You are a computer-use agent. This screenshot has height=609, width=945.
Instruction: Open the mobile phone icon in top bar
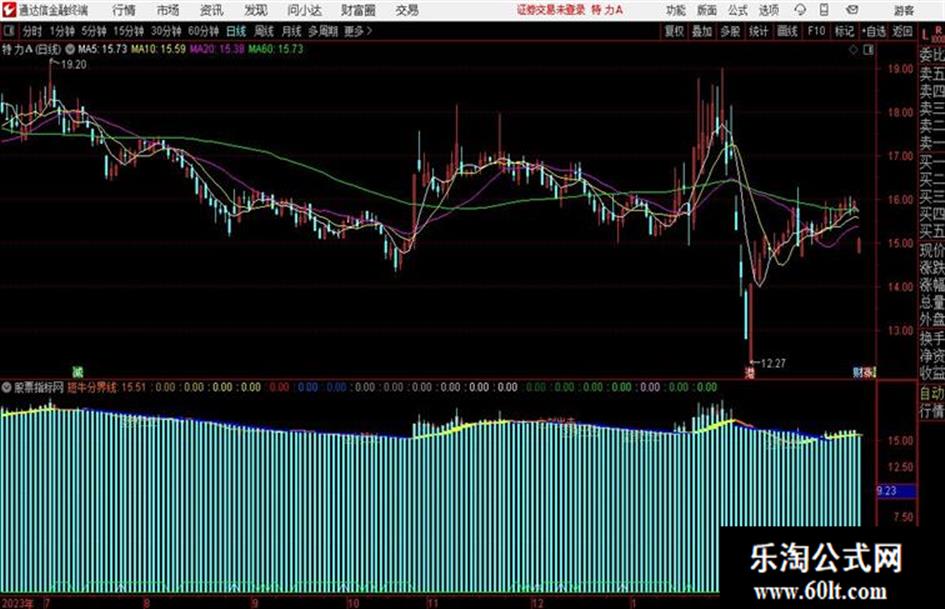tap(824, 10)
